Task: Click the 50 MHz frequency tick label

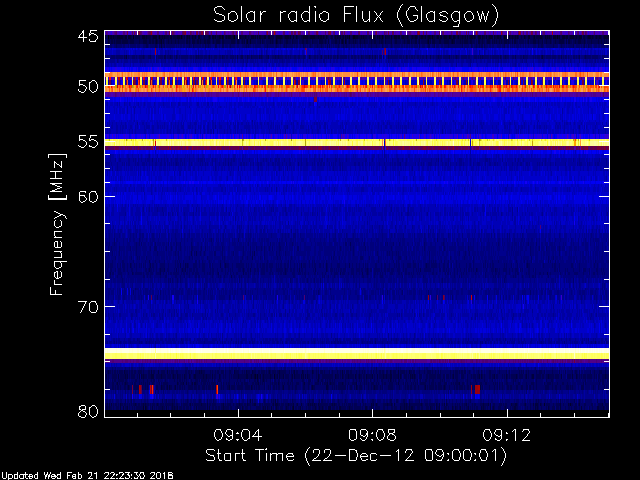Action: pyautogui.click(x=88, y=87)
